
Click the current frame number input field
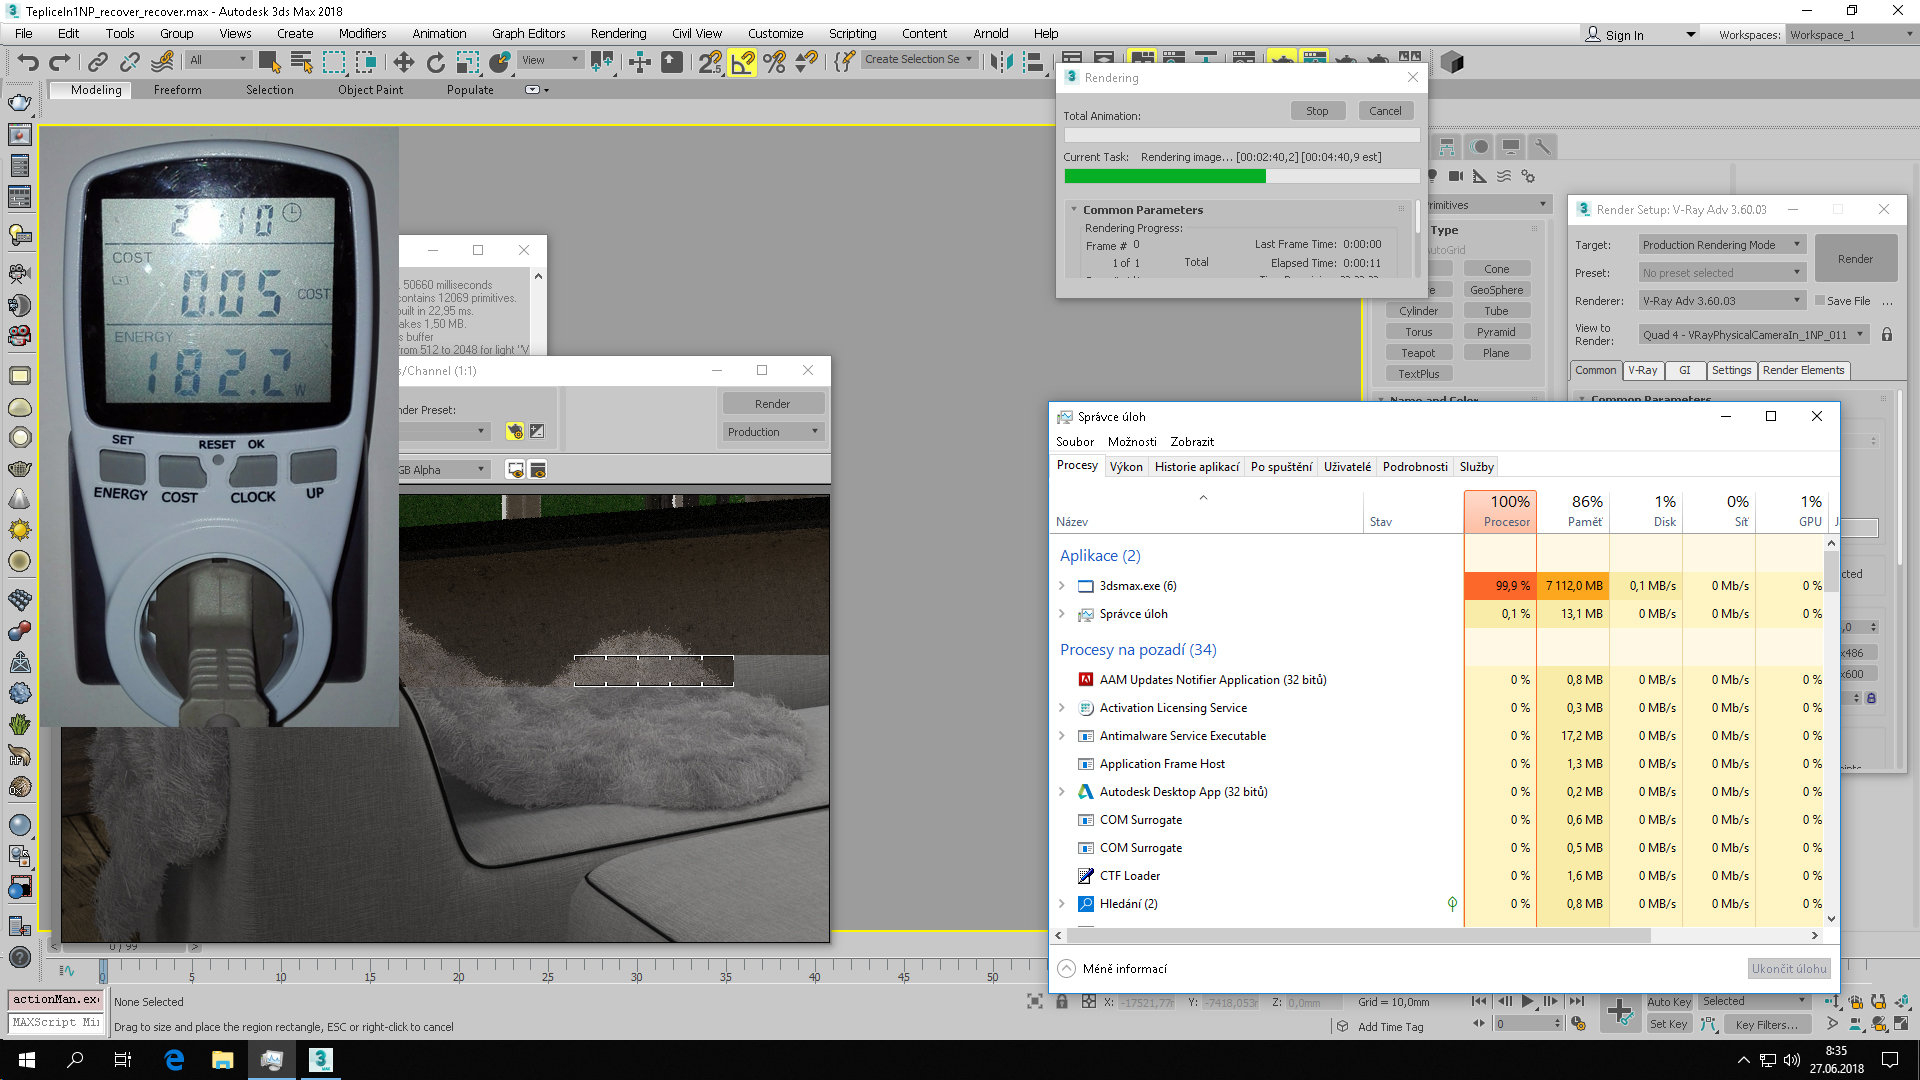click(x=1526, y=1024)
